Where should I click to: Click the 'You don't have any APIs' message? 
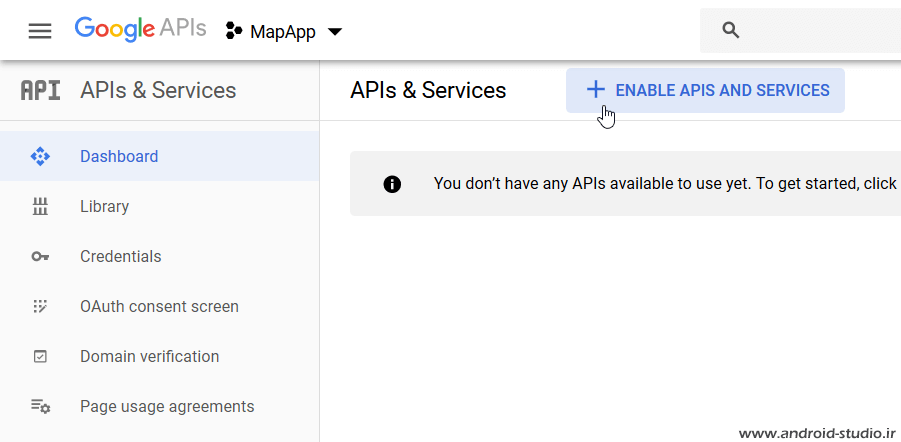pyautogui.click(x=665, y=184)
